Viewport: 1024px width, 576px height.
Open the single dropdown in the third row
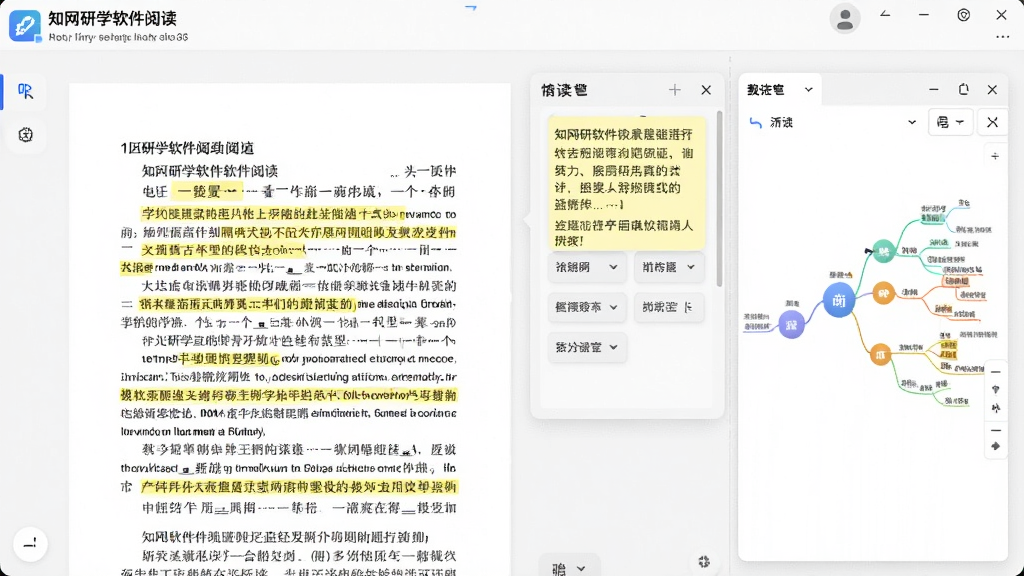point(586,347)
